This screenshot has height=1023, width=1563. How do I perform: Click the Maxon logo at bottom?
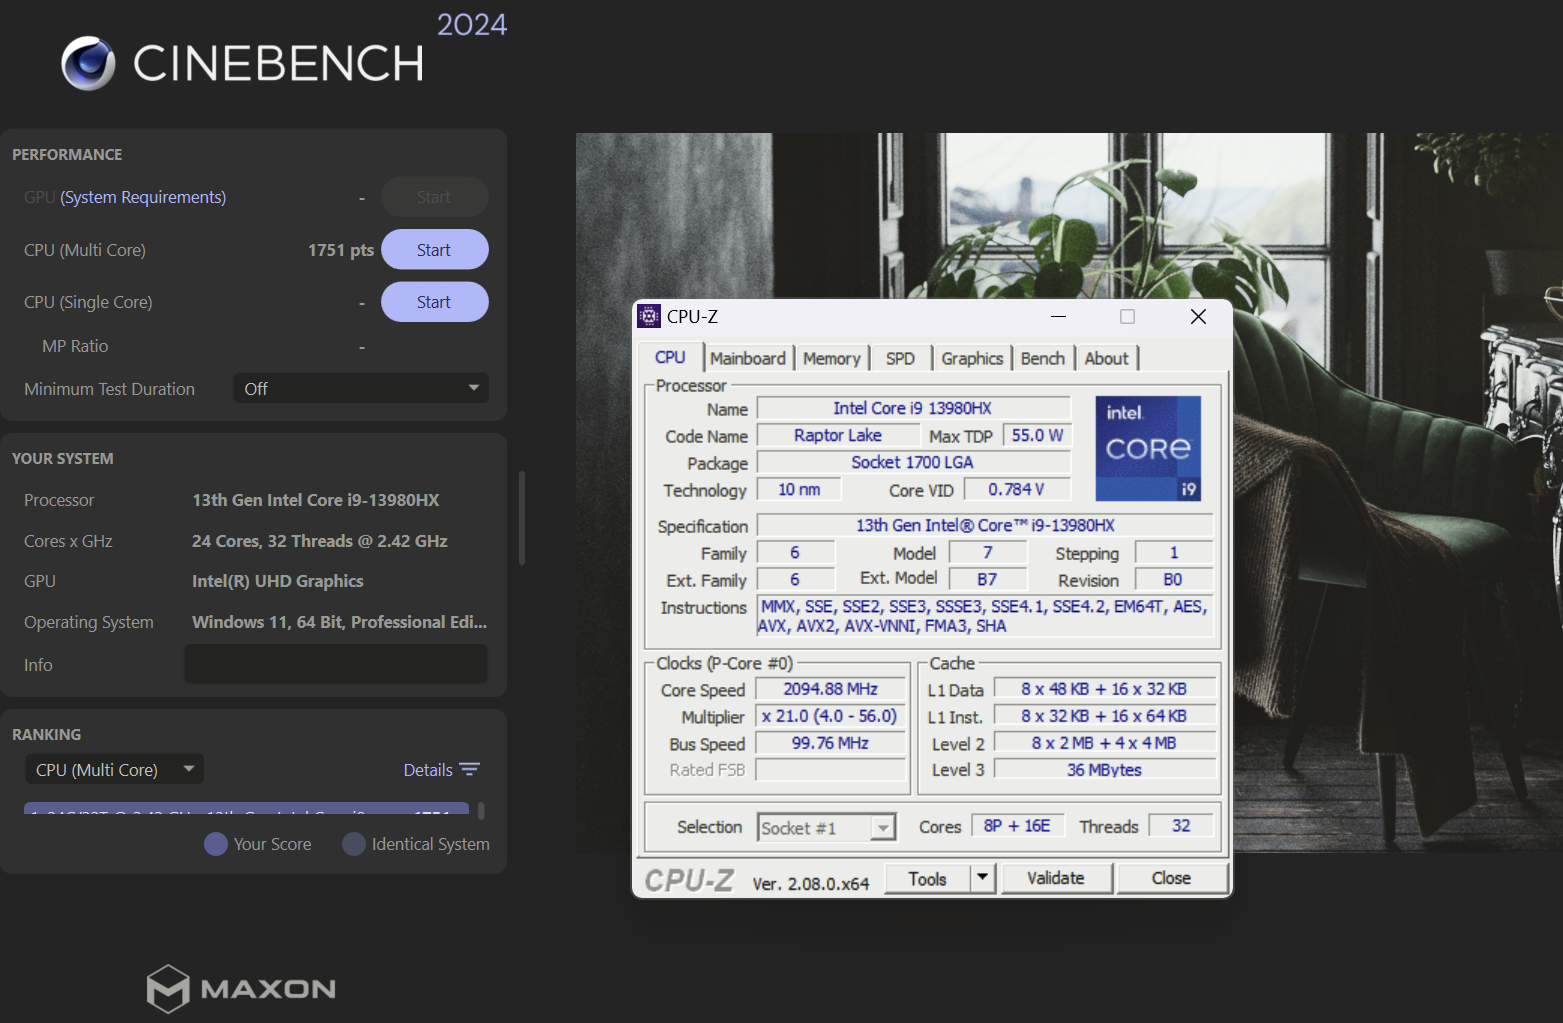(241, 989)
